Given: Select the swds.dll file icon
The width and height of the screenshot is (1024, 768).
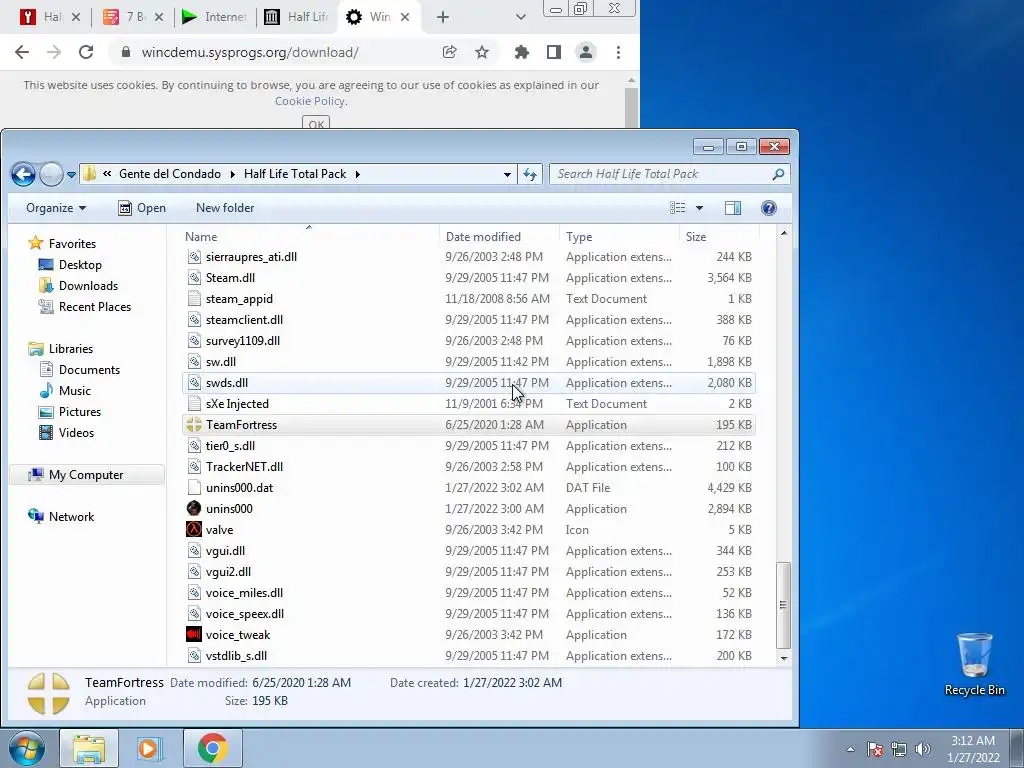Looking at the screenshot, I should pos(194,383).
